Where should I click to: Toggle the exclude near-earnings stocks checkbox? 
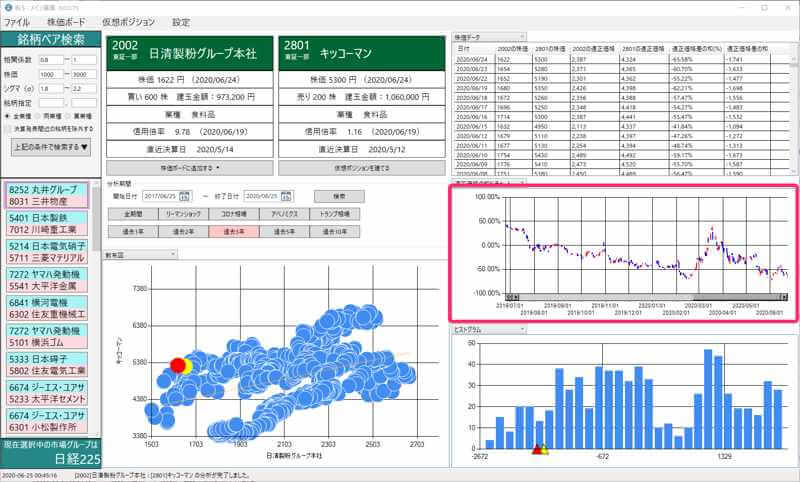8,129
